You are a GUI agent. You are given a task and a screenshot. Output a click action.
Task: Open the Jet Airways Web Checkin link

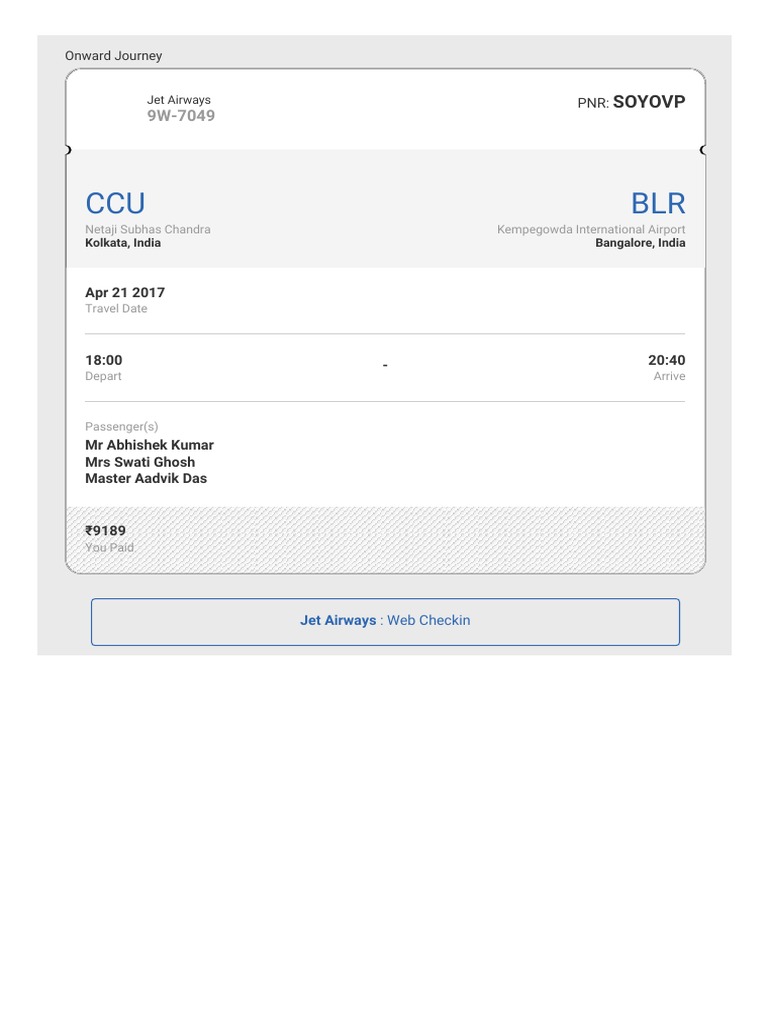click(x=385, y=622)
